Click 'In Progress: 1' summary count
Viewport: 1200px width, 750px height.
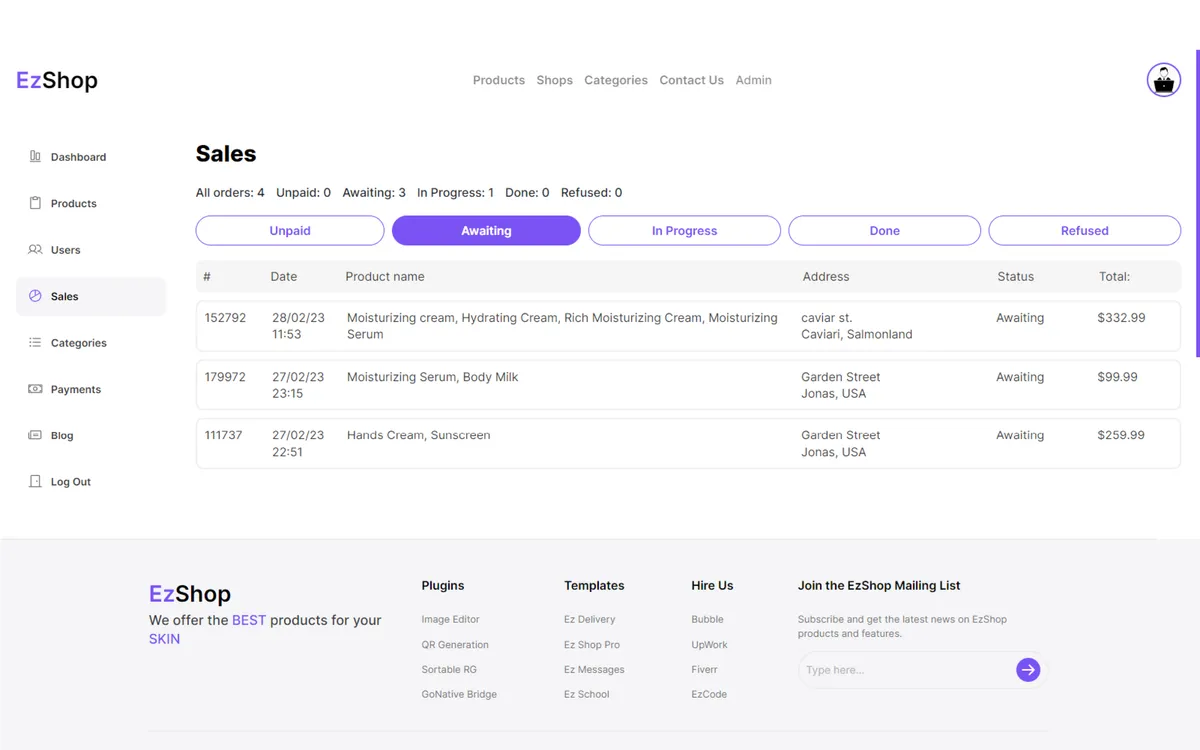(x=455, y=192)
